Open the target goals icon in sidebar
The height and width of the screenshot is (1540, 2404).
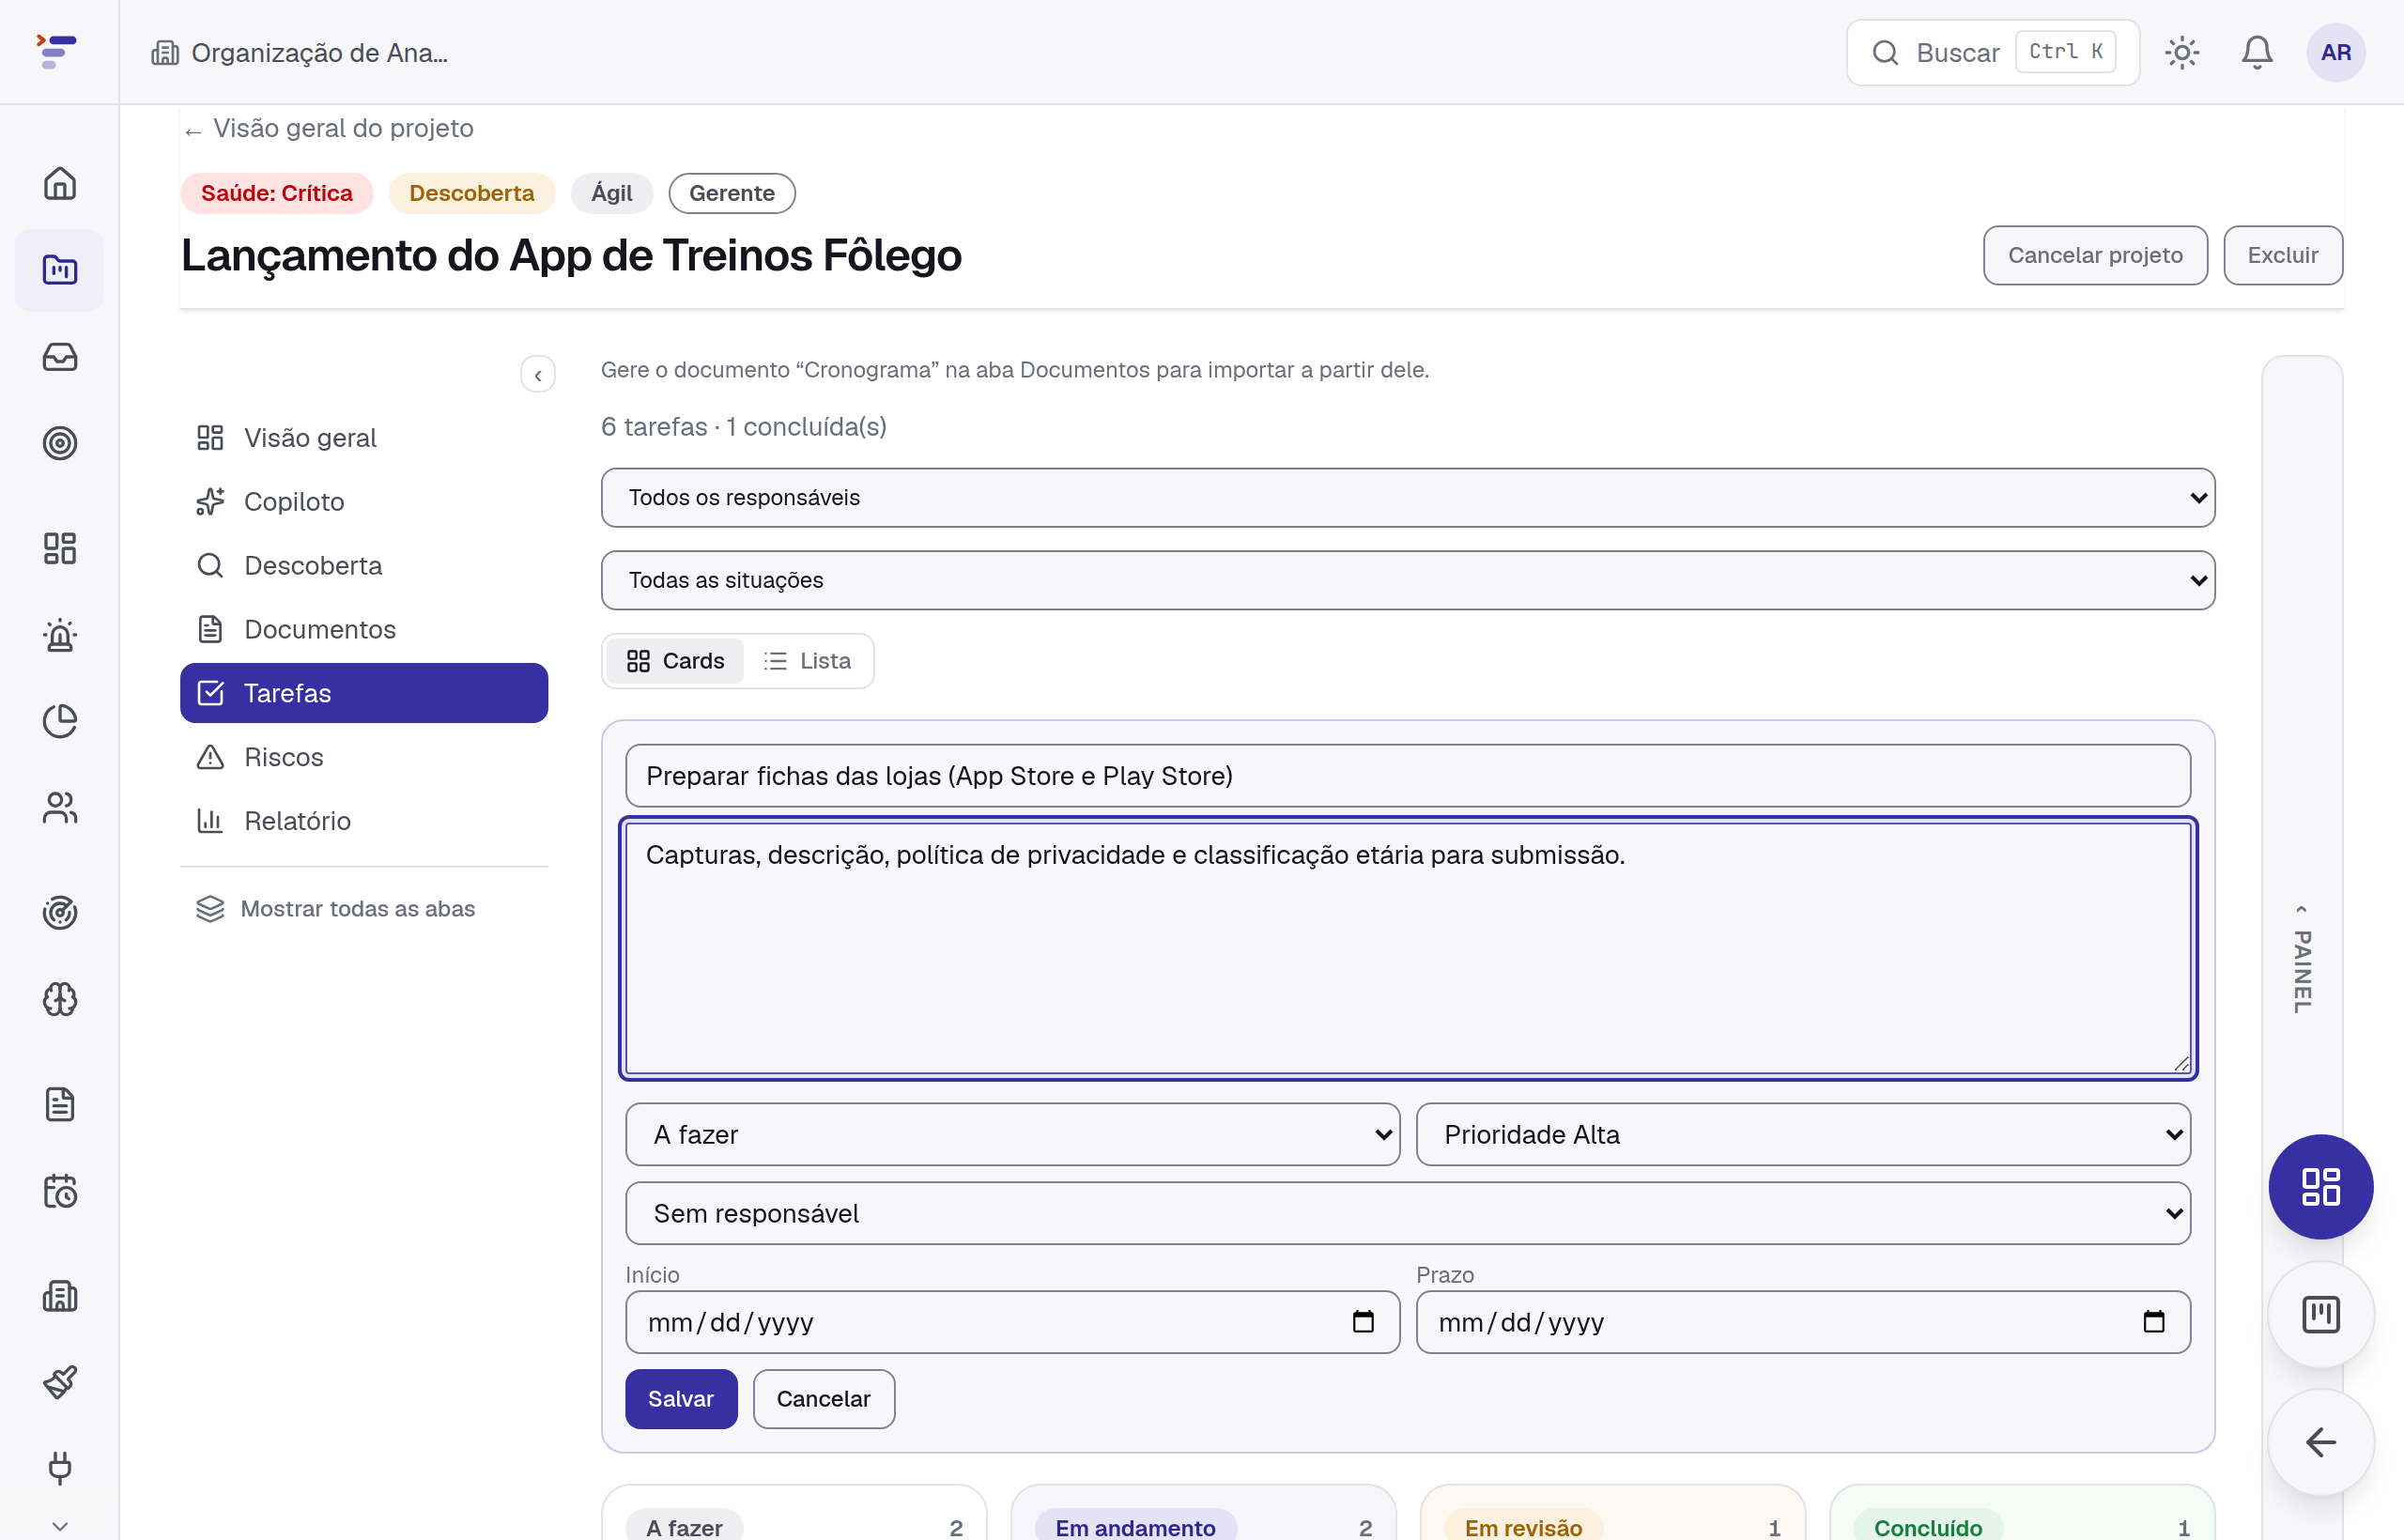[x=60, y=443]
